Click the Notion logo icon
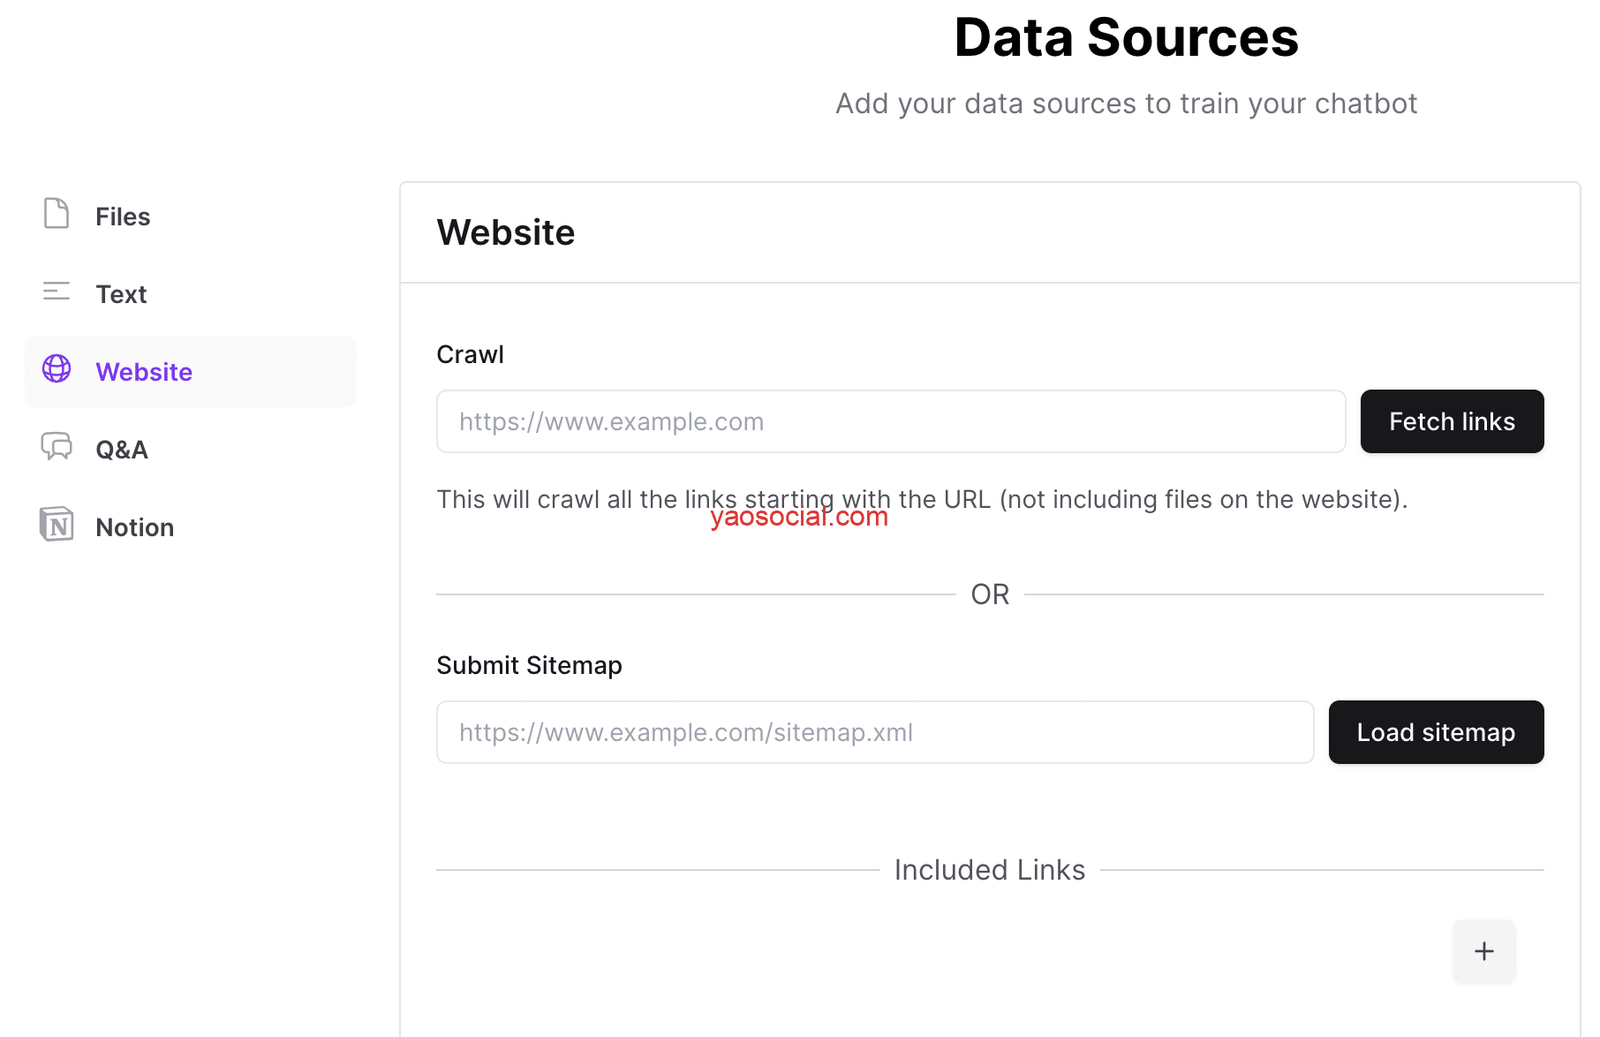Screen dimensions: 1600x1037 (x=57, y=524)
